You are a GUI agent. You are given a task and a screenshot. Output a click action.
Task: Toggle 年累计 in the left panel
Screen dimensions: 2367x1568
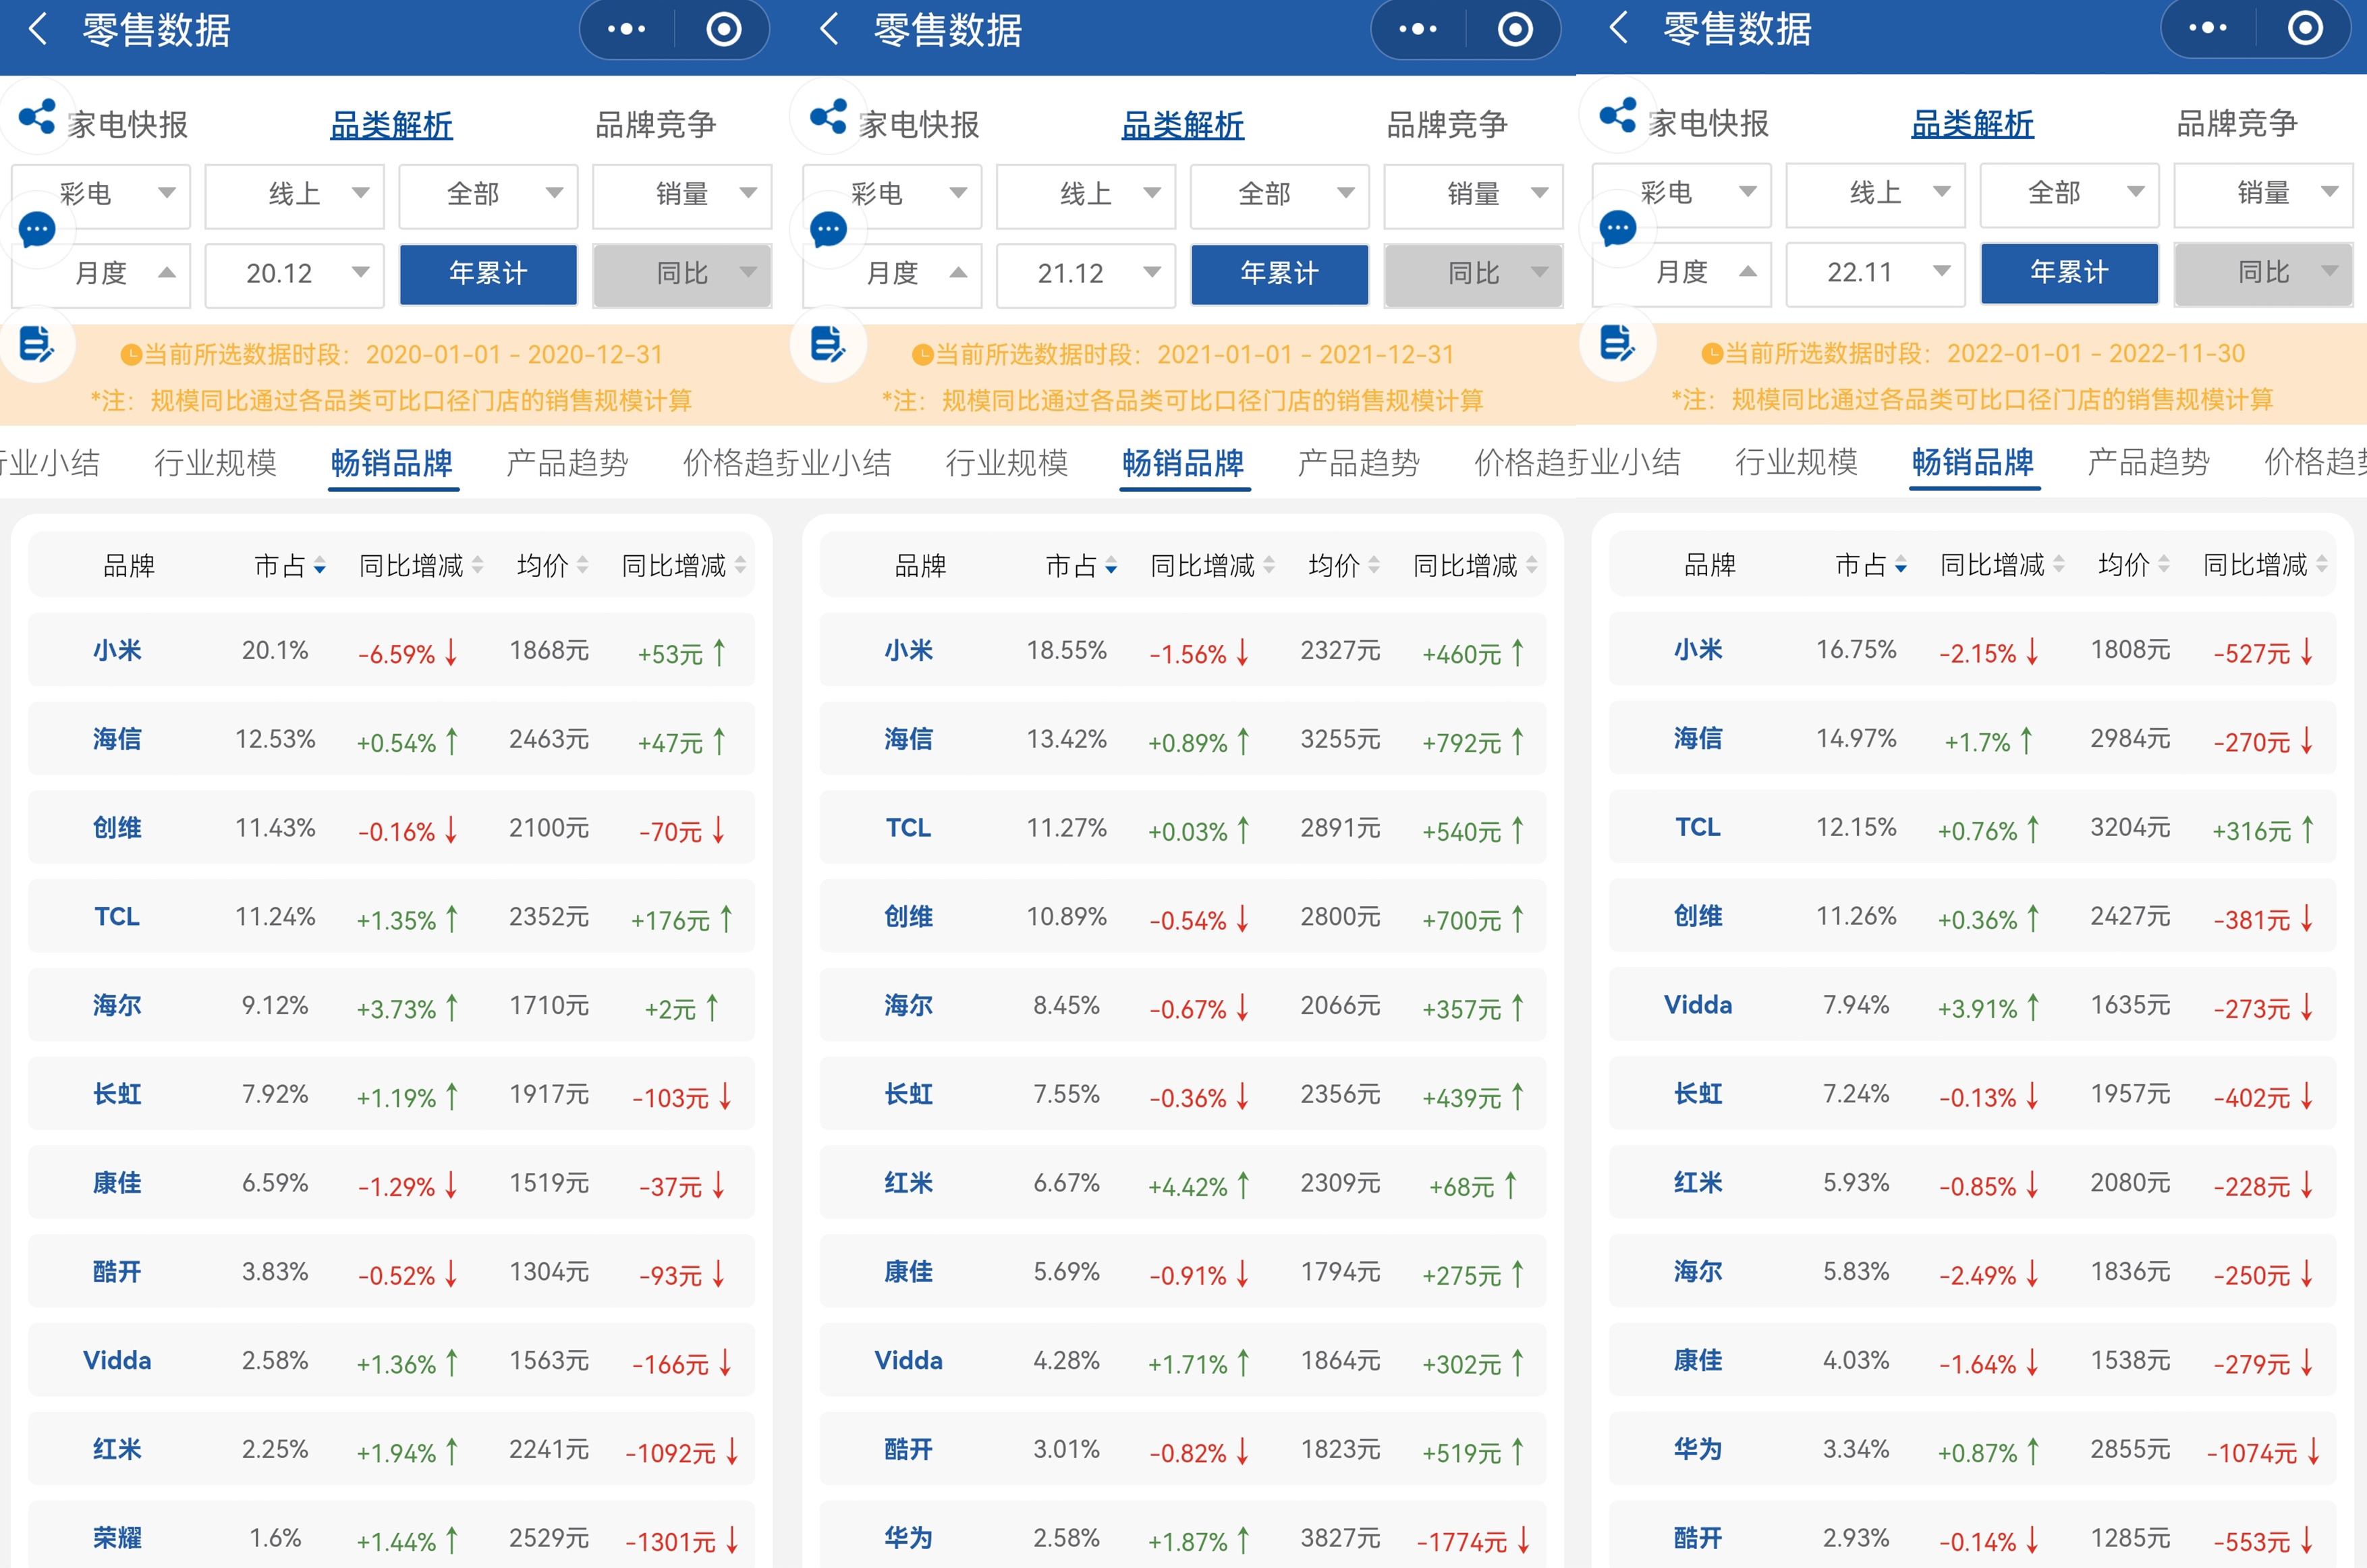coord(488,273)
